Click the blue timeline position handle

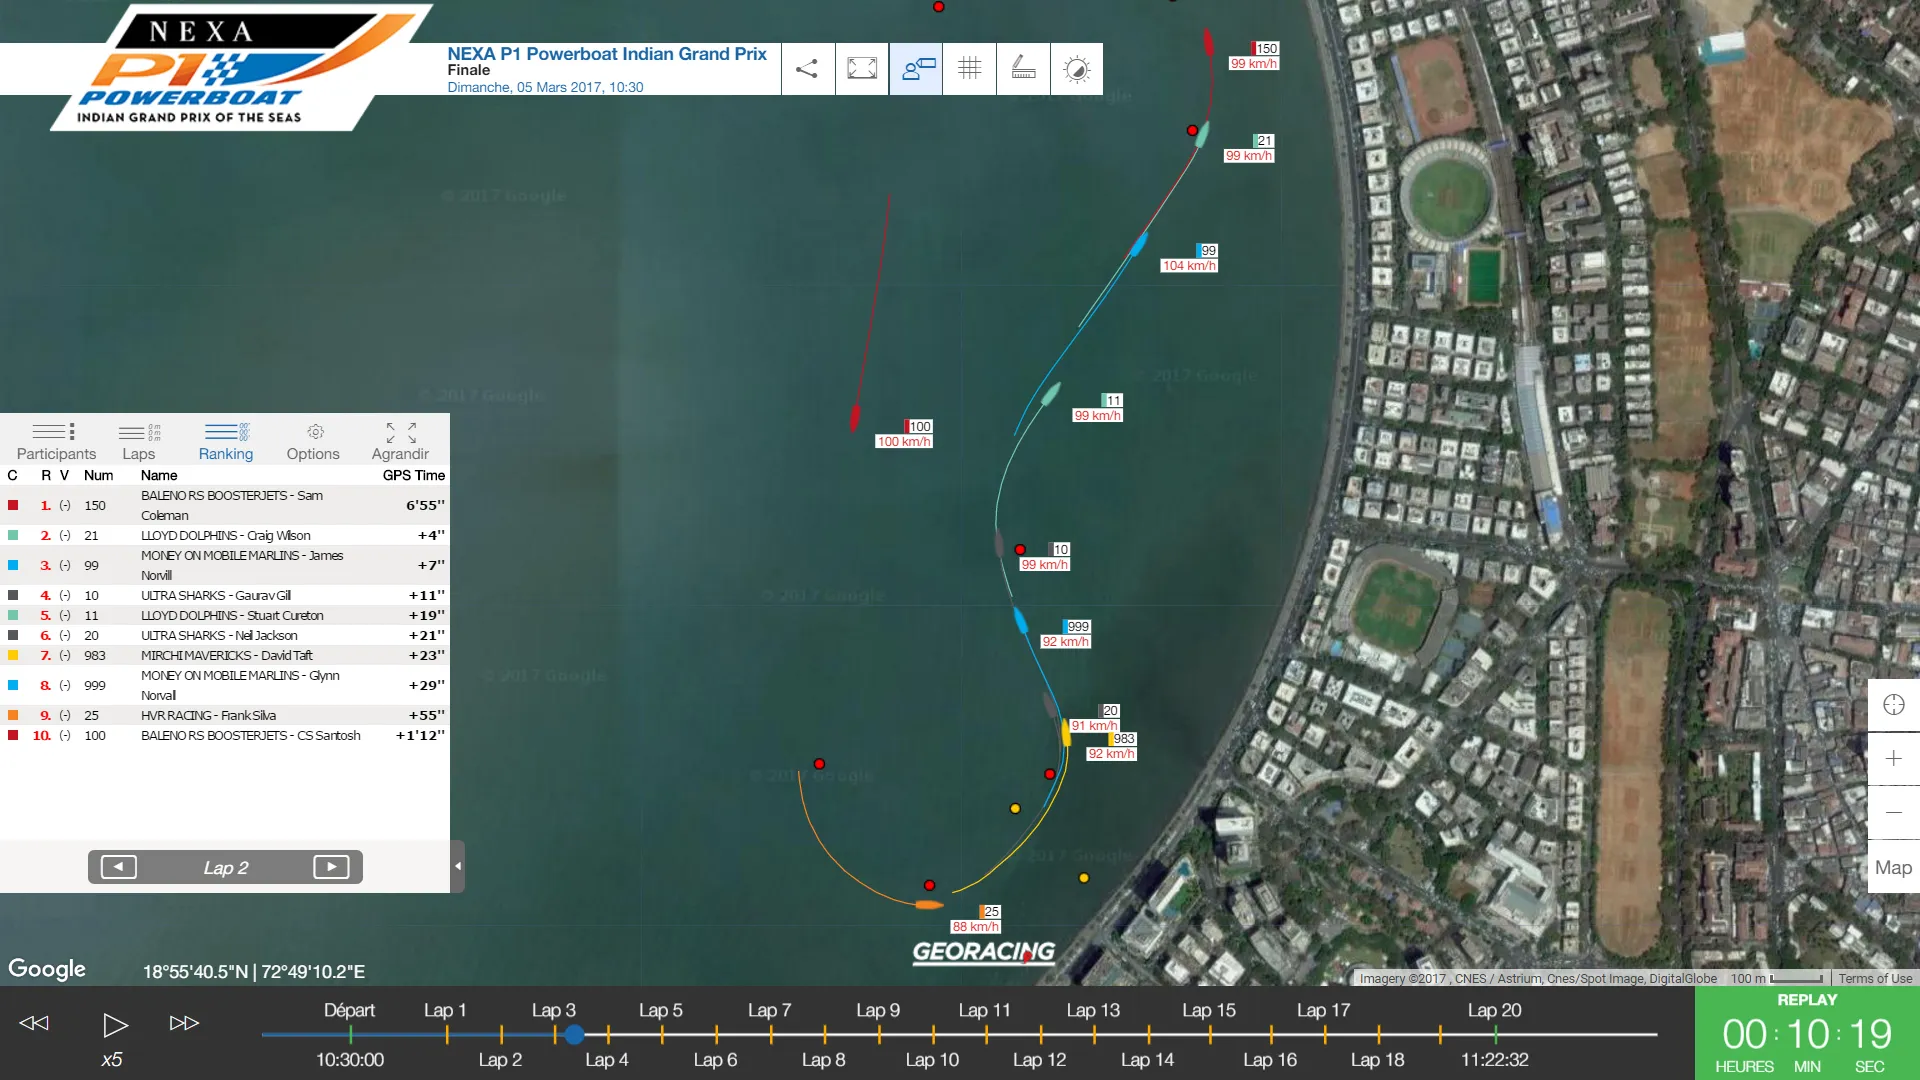click(574, 1035)
